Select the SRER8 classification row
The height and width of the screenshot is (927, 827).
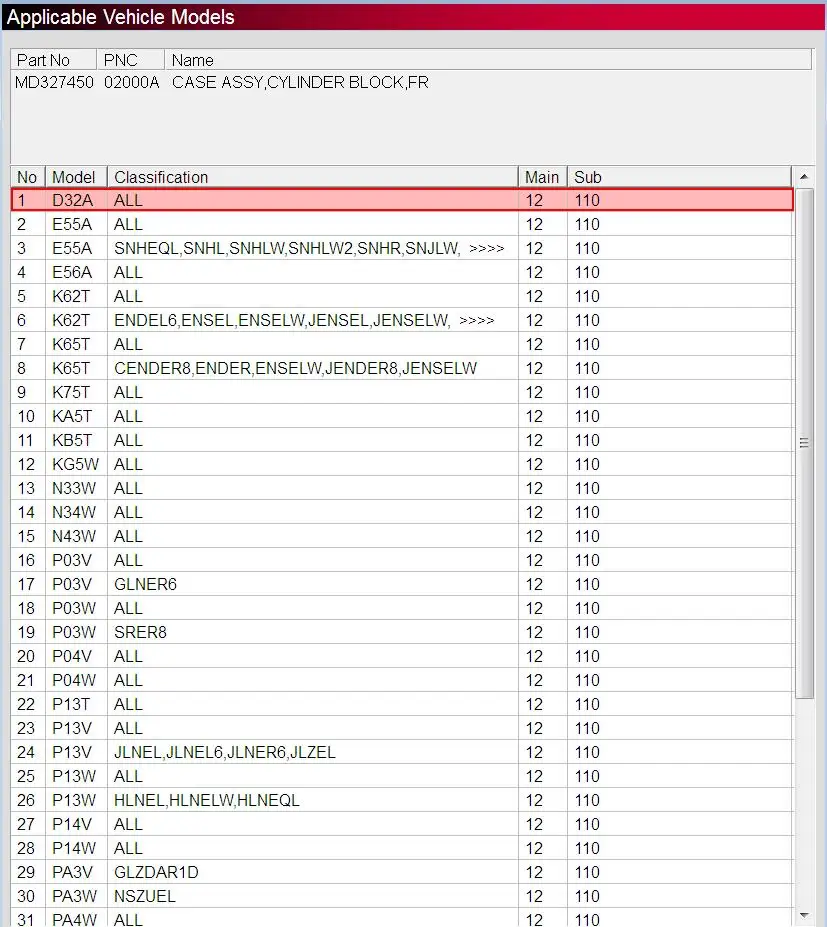coord(402,633)
